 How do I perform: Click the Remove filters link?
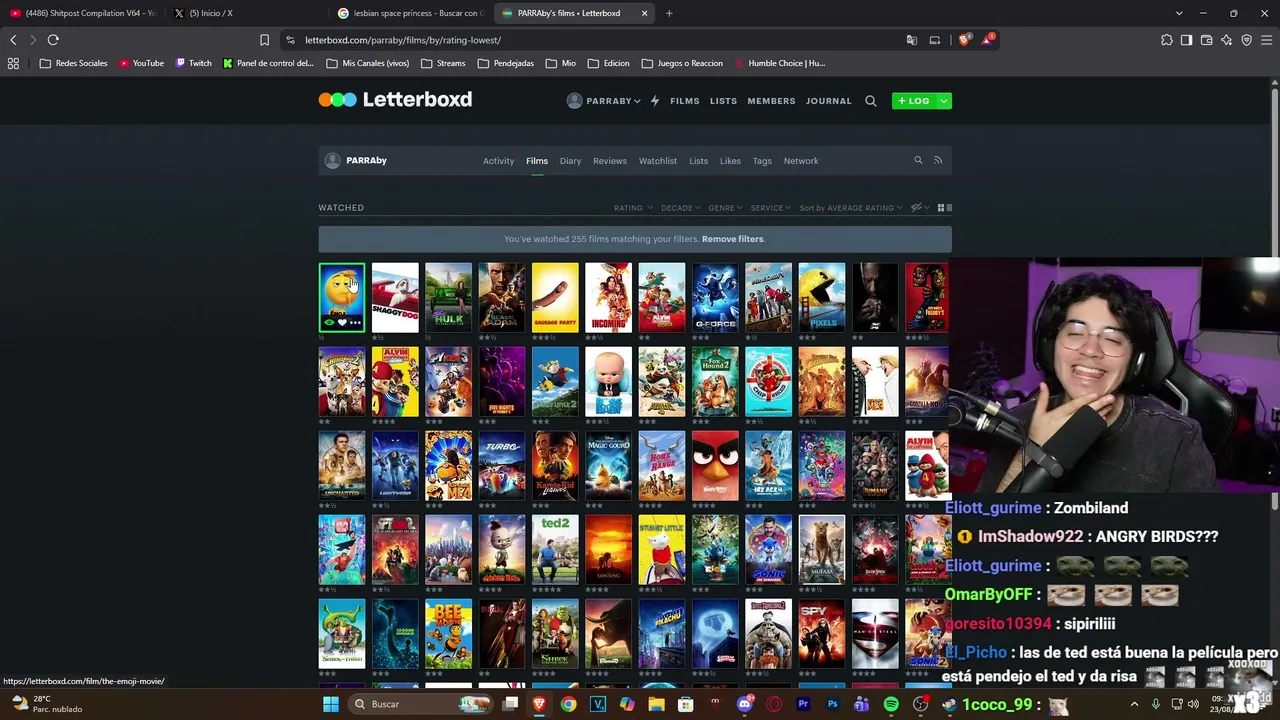(x=733, y=239)
